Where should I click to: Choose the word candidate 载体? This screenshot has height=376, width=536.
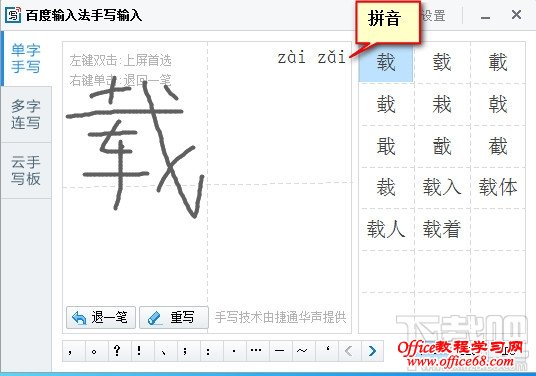(498, 187)
